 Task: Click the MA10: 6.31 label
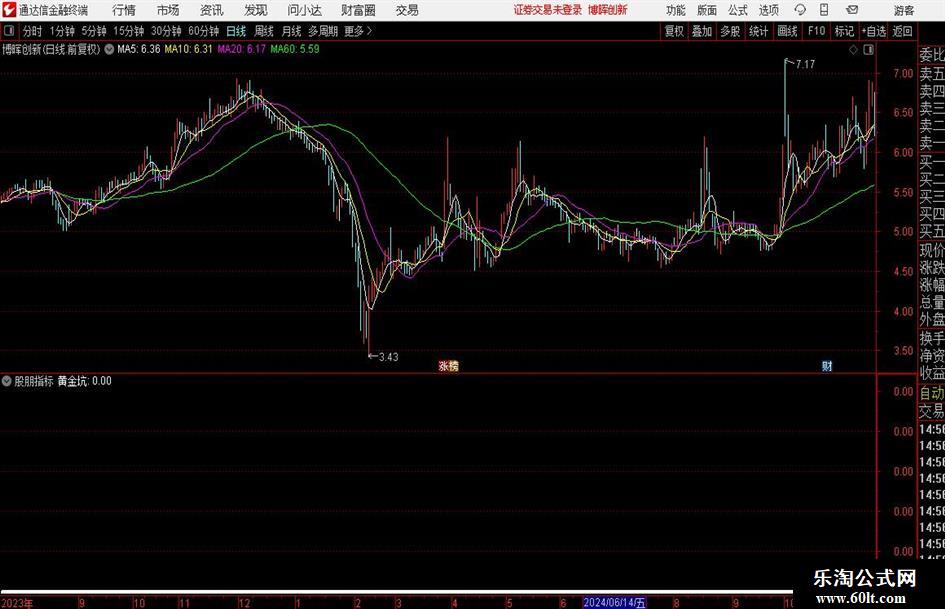(x=189, y=49)
